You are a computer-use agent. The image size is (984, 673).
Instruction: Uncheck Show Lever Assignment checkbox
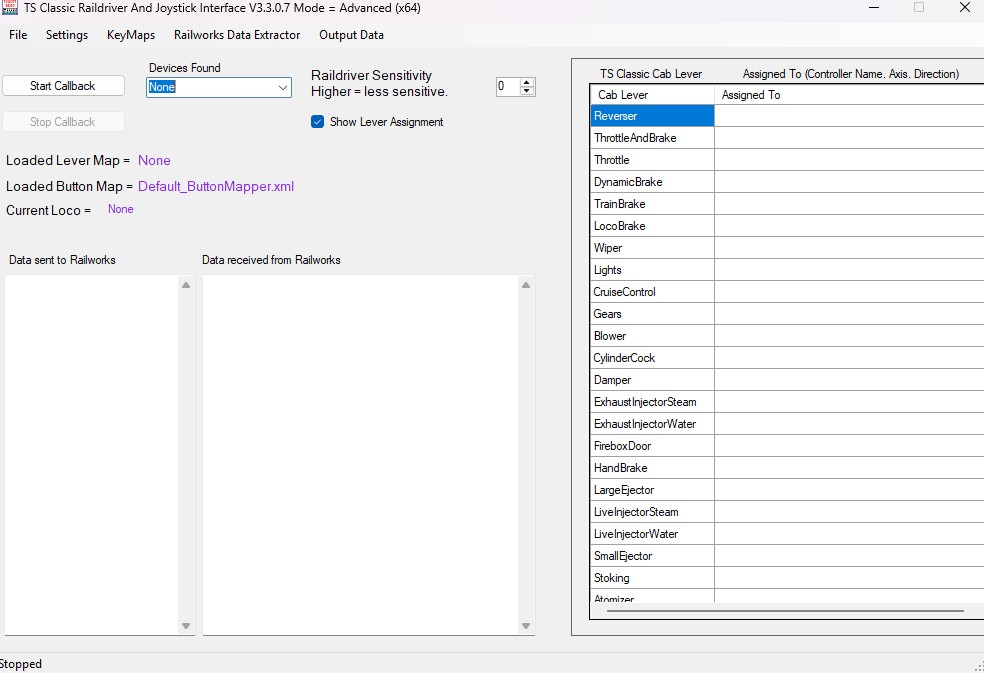(318, 122)
